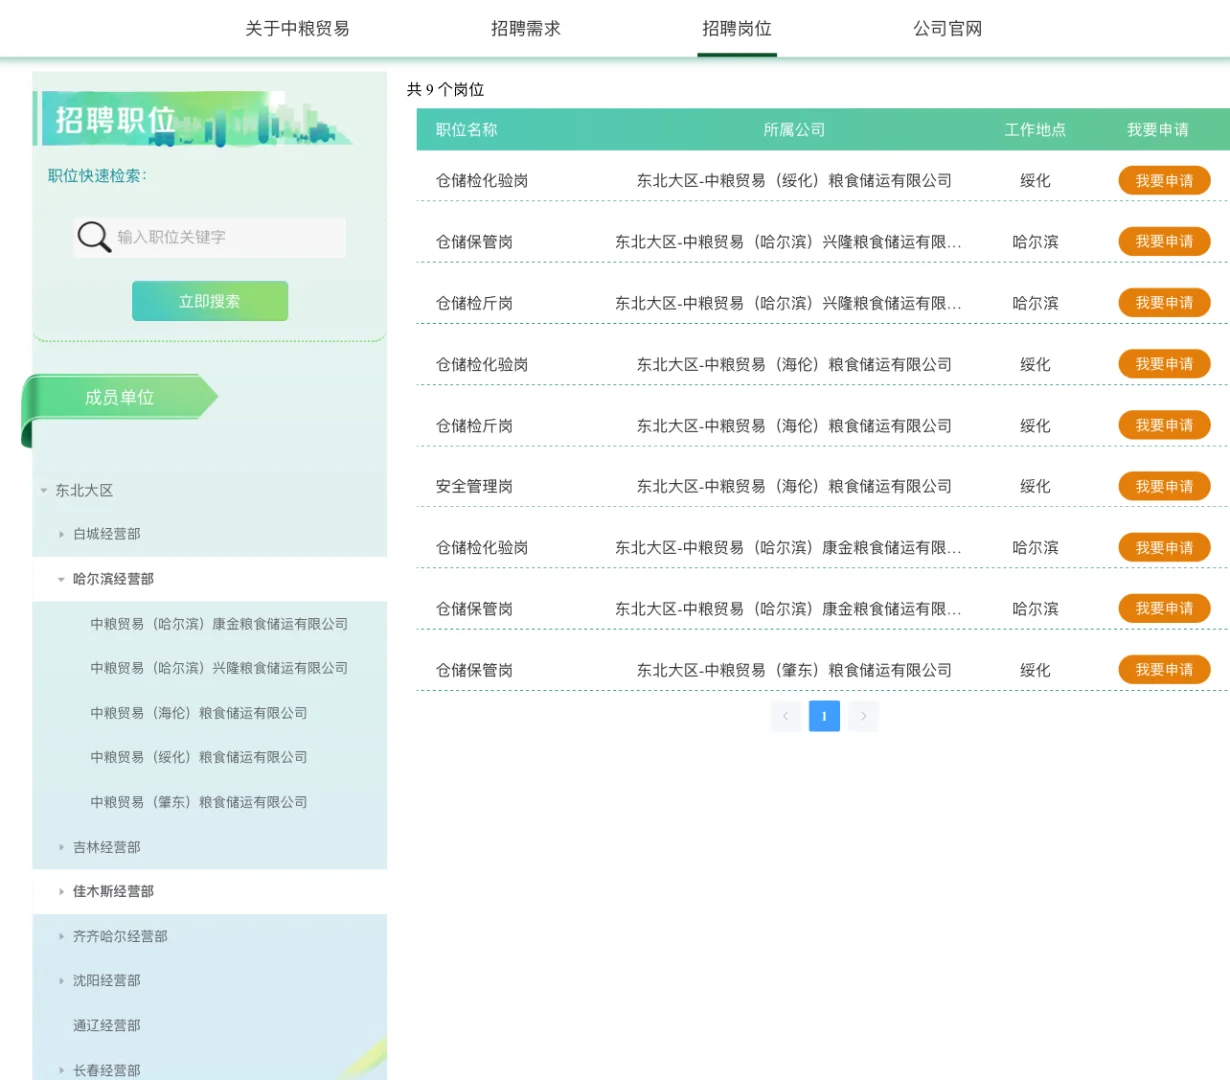Expand the 白城经营部 node
Screen dimensions: 1230x1080
pos(61,534)
